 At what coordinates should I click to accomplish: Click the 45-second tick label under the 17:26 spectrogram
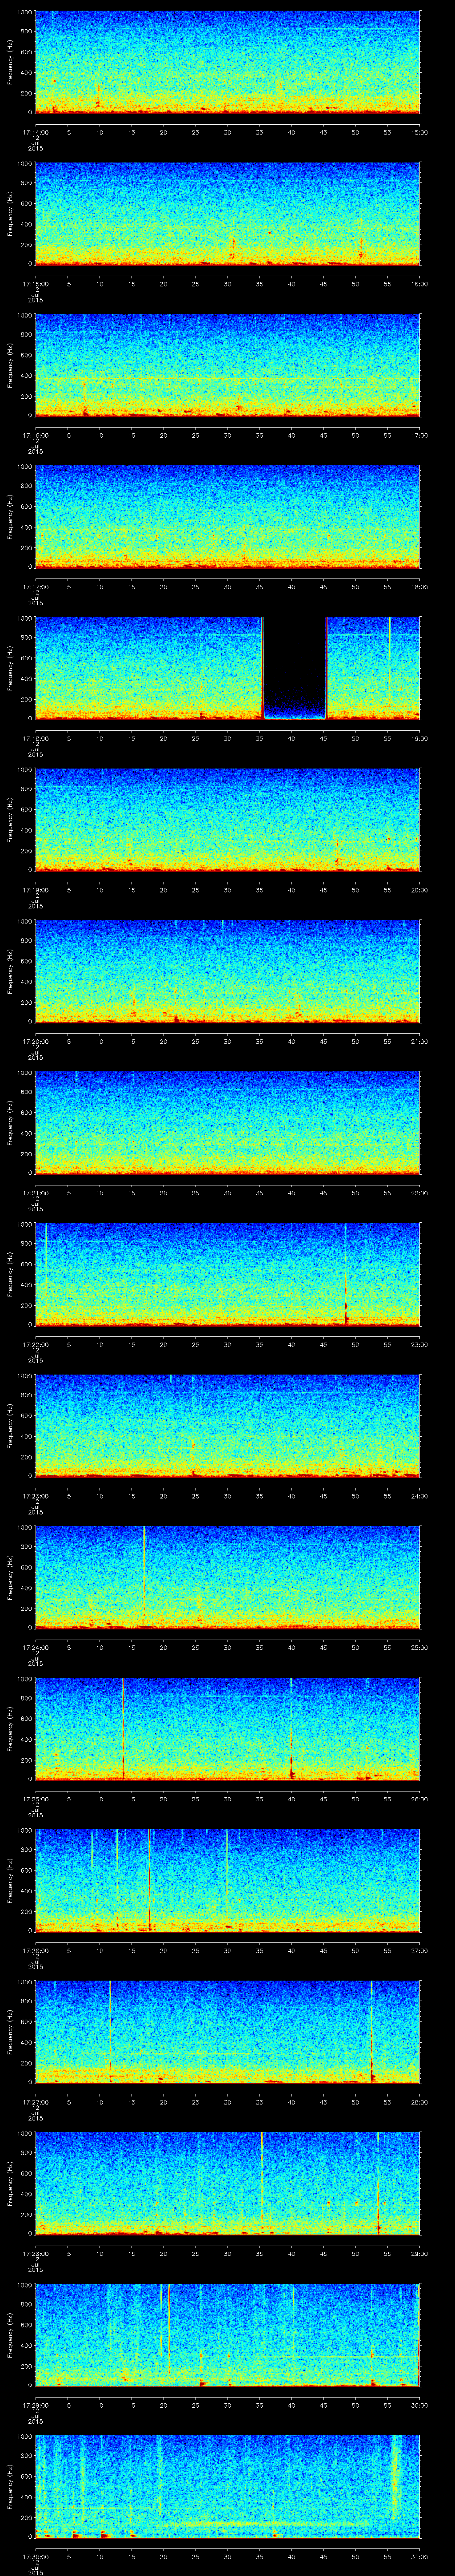click(323, 1950)
